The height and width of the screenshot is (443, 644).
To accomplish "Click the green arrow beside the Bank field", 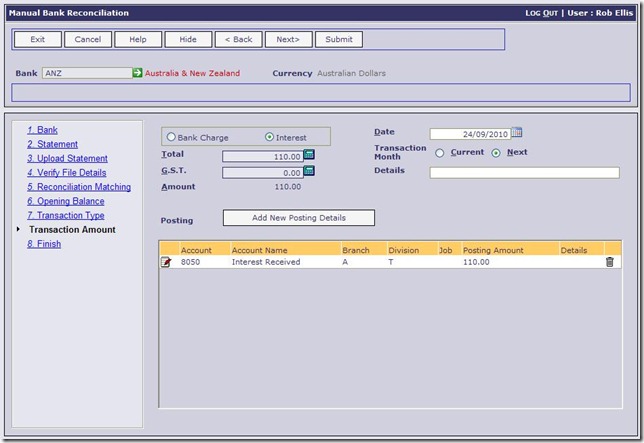I will pos(138,73).
